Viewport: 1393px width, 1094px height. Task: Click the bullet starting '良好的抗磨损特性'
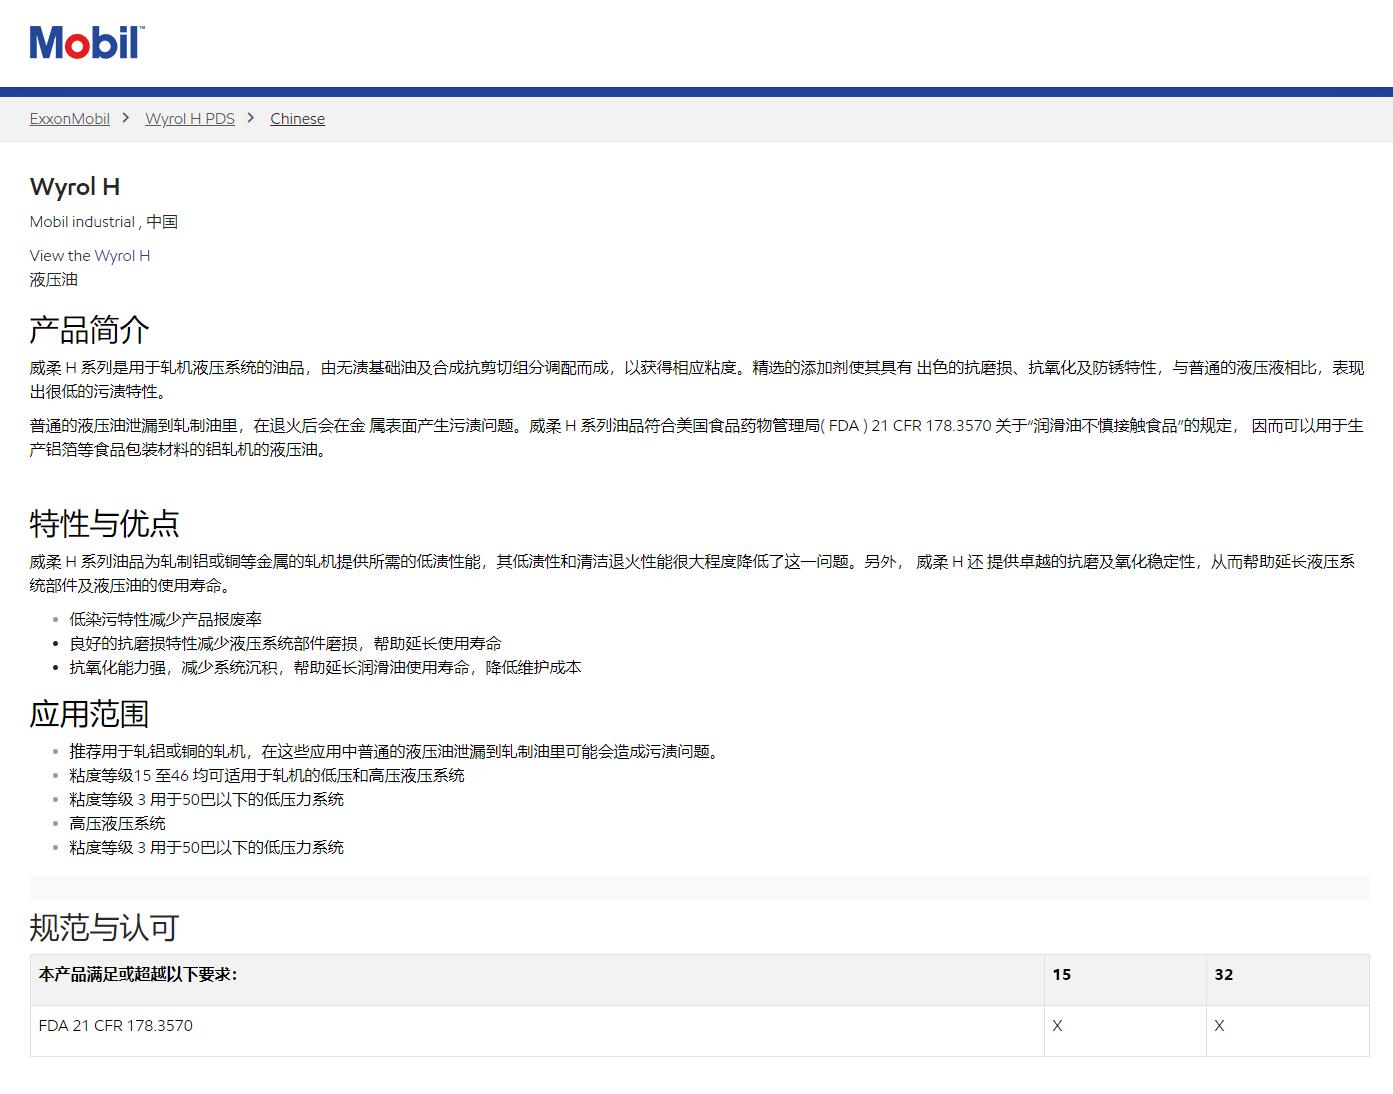pos(286,643)
